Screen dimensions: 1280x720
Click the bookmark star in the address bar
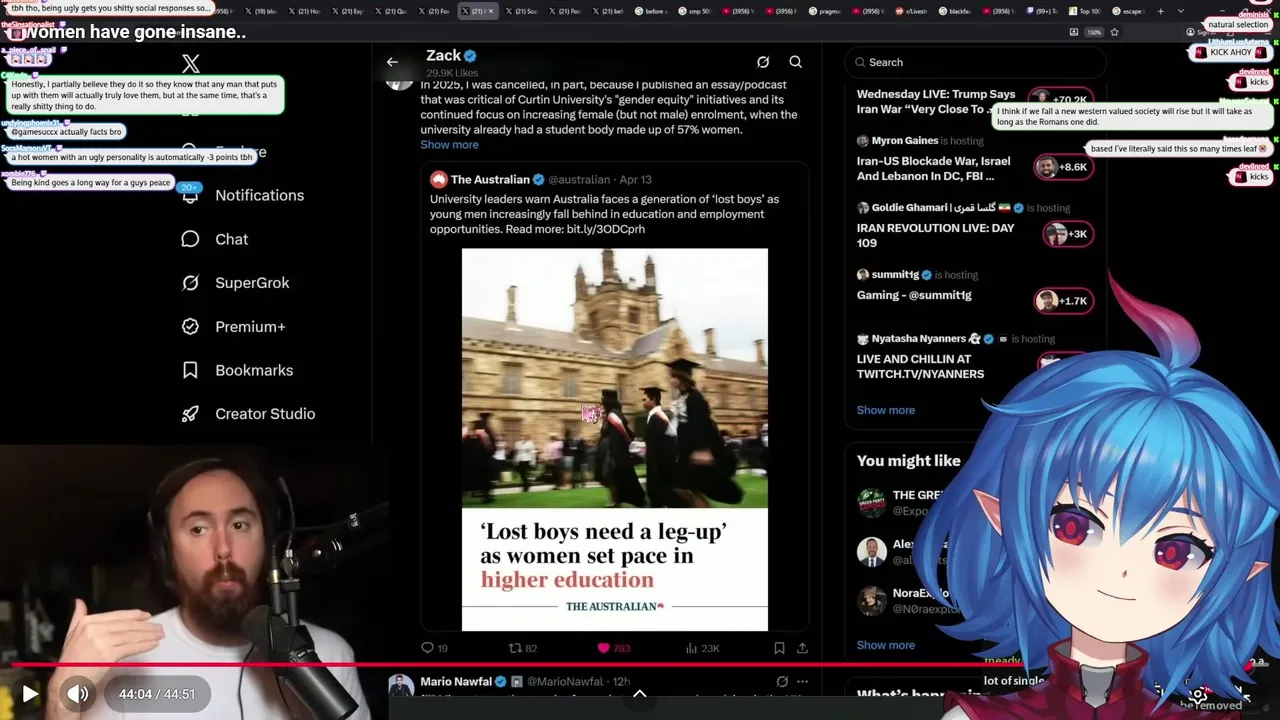1114,32
